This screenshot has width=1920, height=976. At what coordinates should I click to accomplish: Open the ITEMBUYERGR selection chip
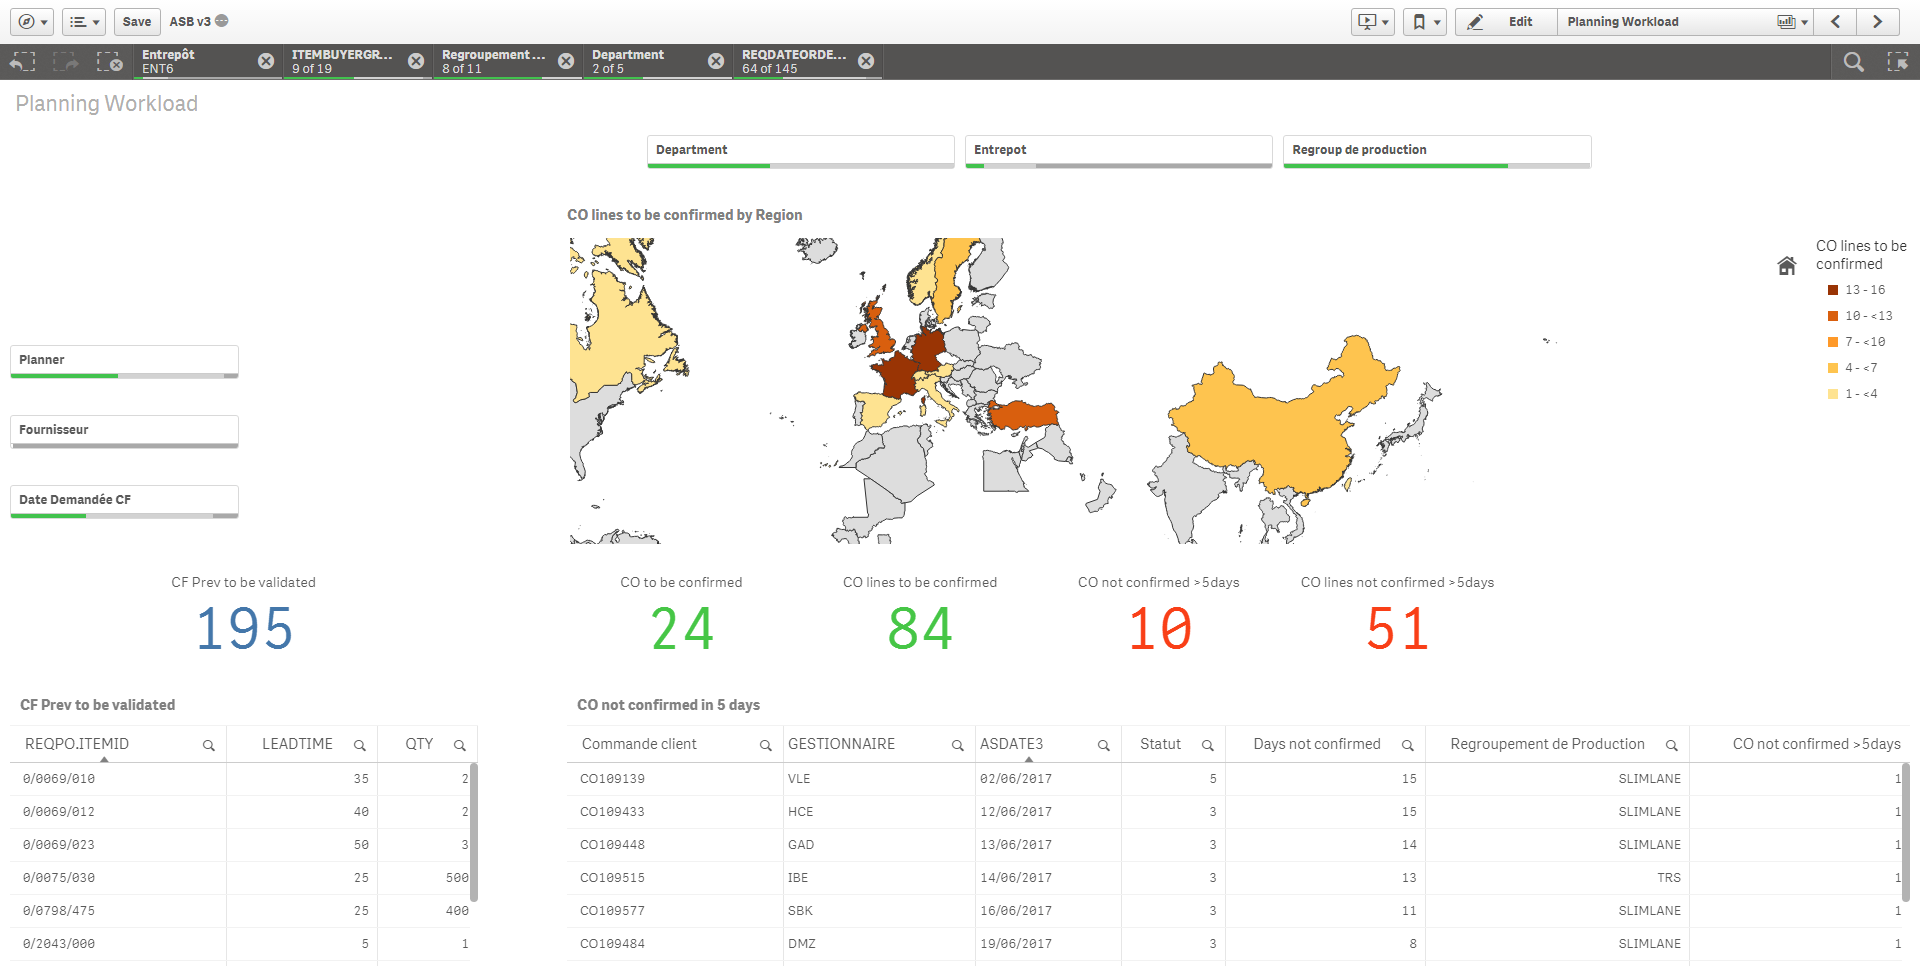tap(340, 61)
